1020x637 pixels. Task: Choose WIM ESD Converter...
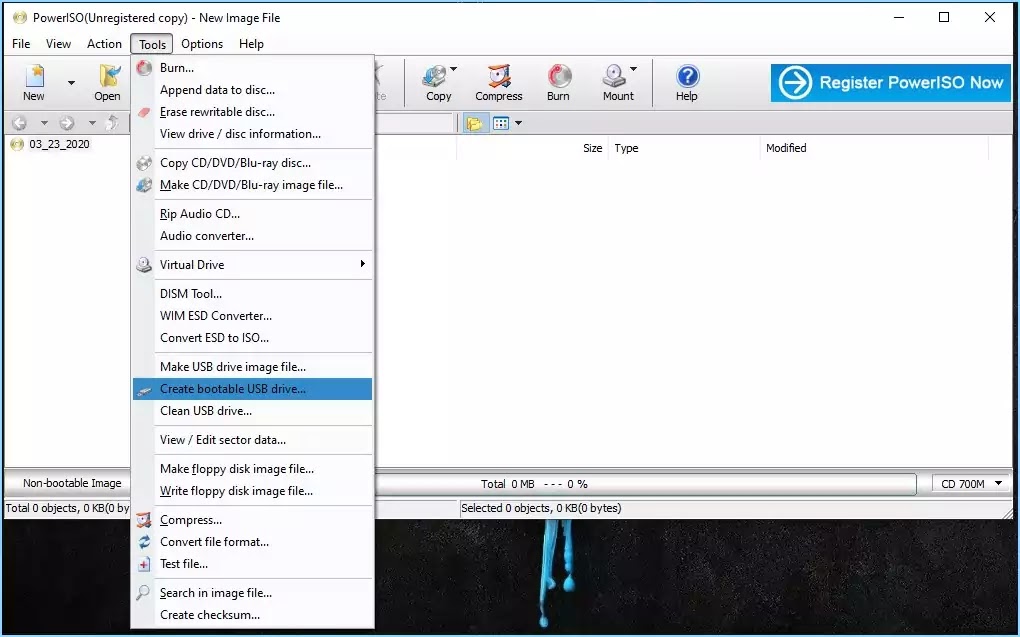[x=252, y=316]
